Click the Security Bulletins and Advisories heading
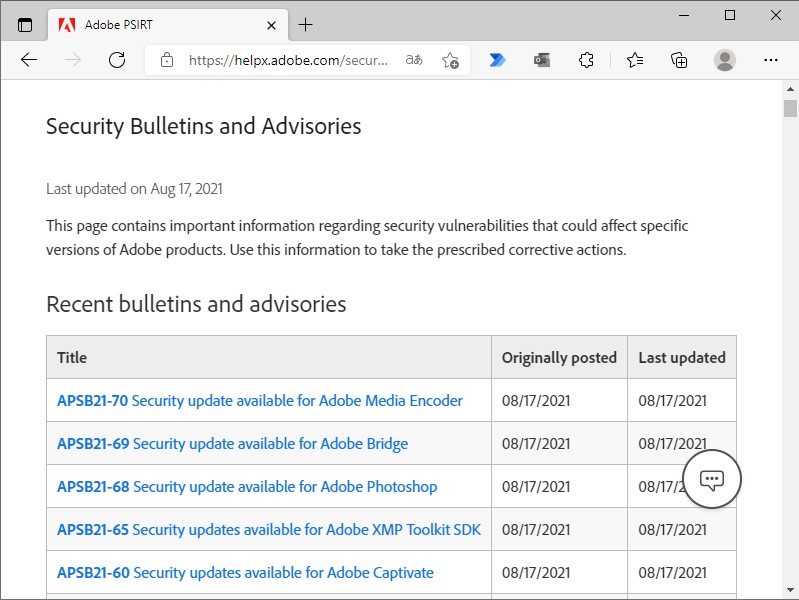The image size is (799, 600). click(x=203, y=126)
